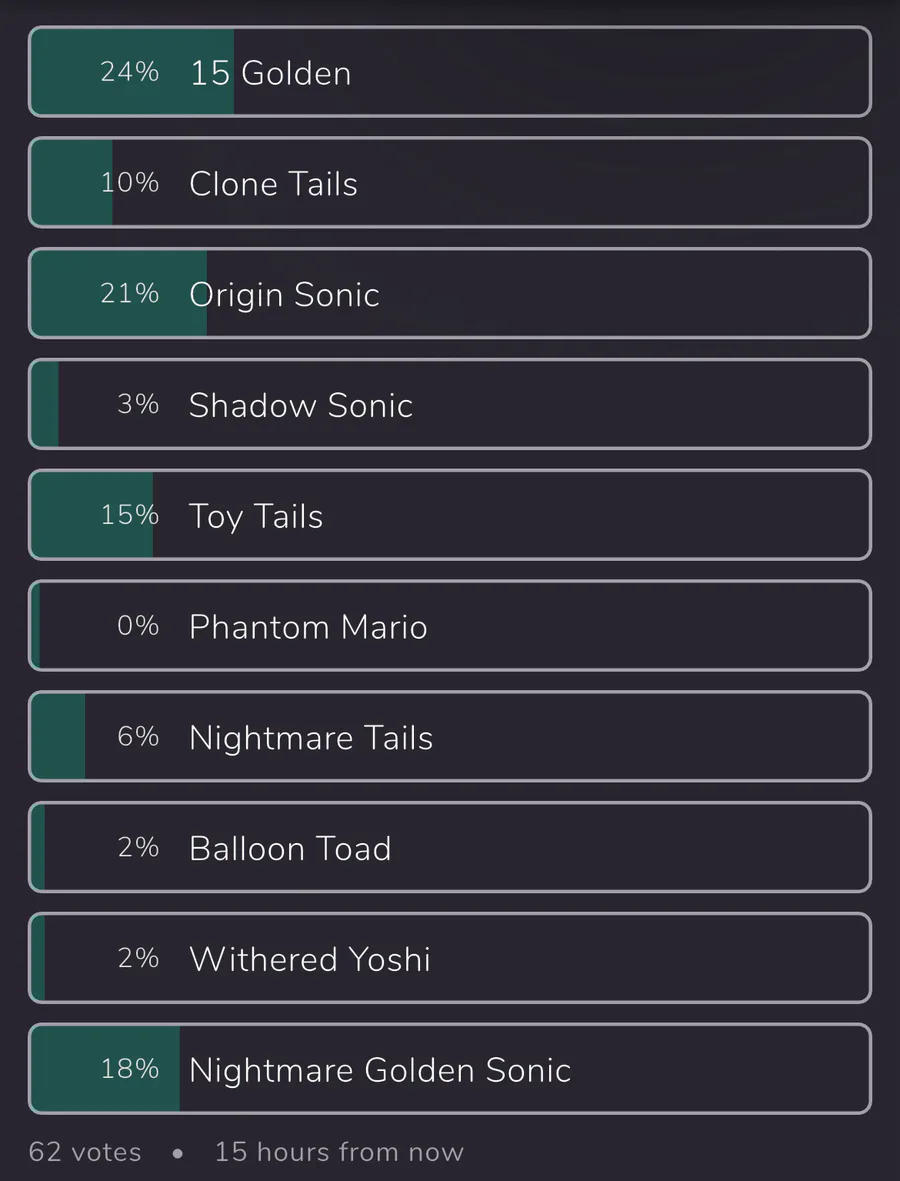Select the Withered Yoshi poll option
The height and width of the screenshot is (1181, 900).
[450, 959]
